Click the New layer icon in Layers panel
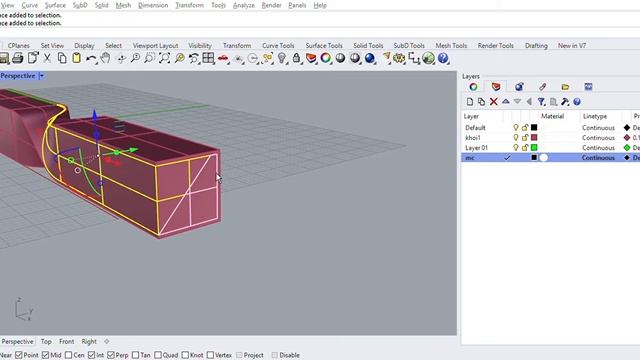The height and width of the screenshot is (360, 640). [x=470, y=102]
